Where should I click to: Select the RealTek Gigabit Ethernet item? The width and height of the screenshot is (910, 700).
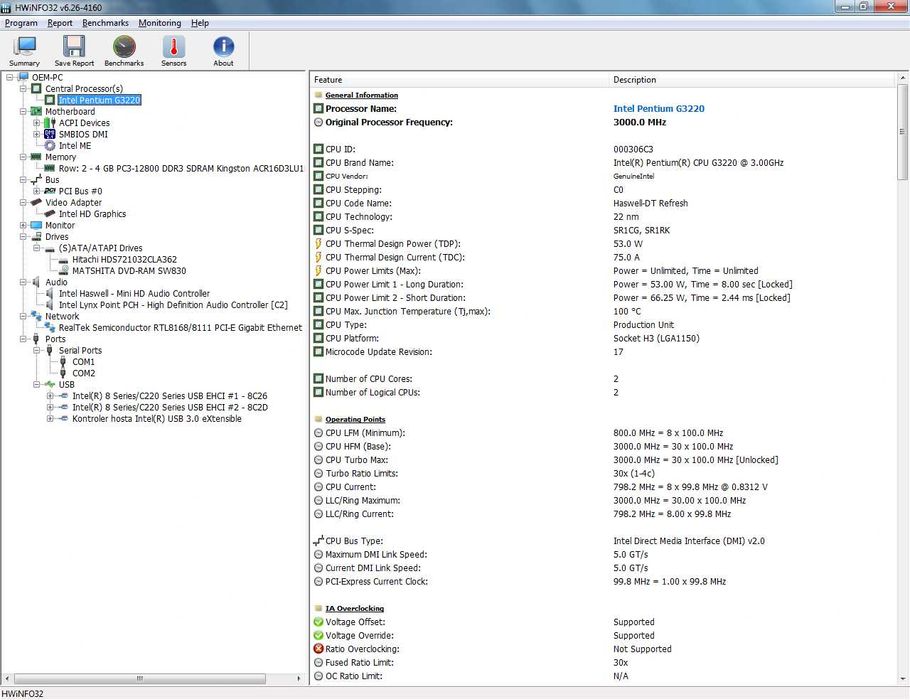[x=180, y=328]
